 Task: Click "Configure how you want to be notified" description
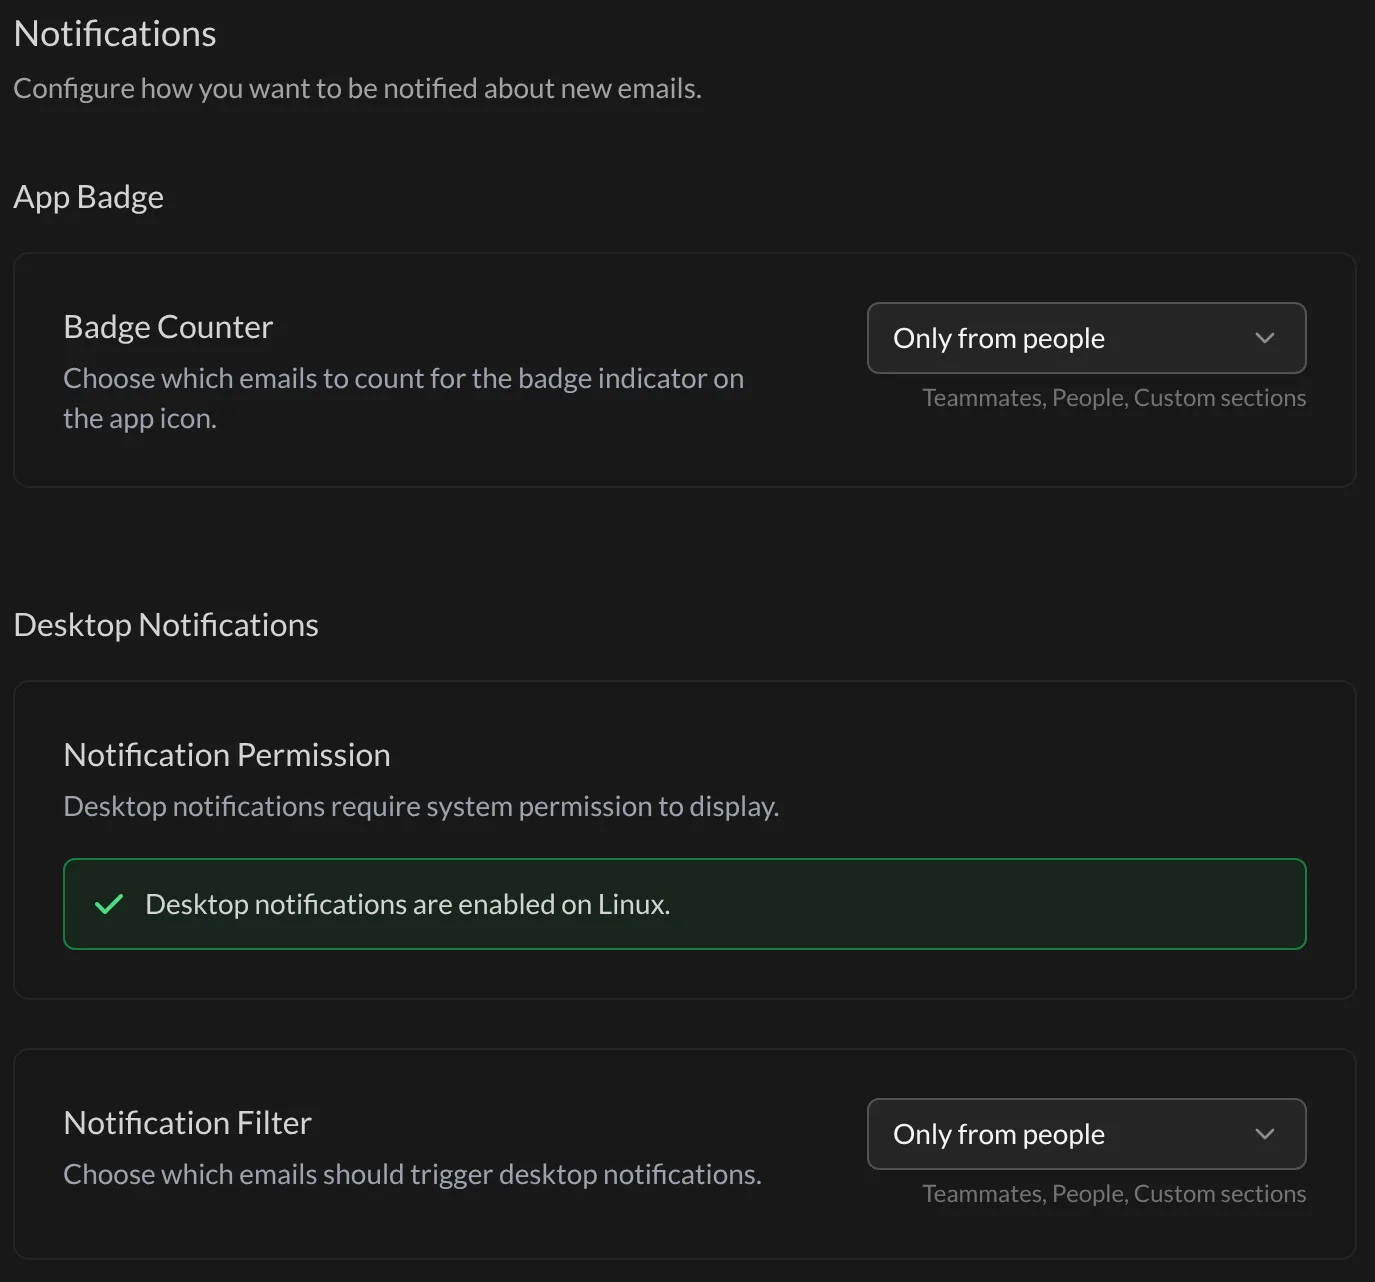(358, 88)
